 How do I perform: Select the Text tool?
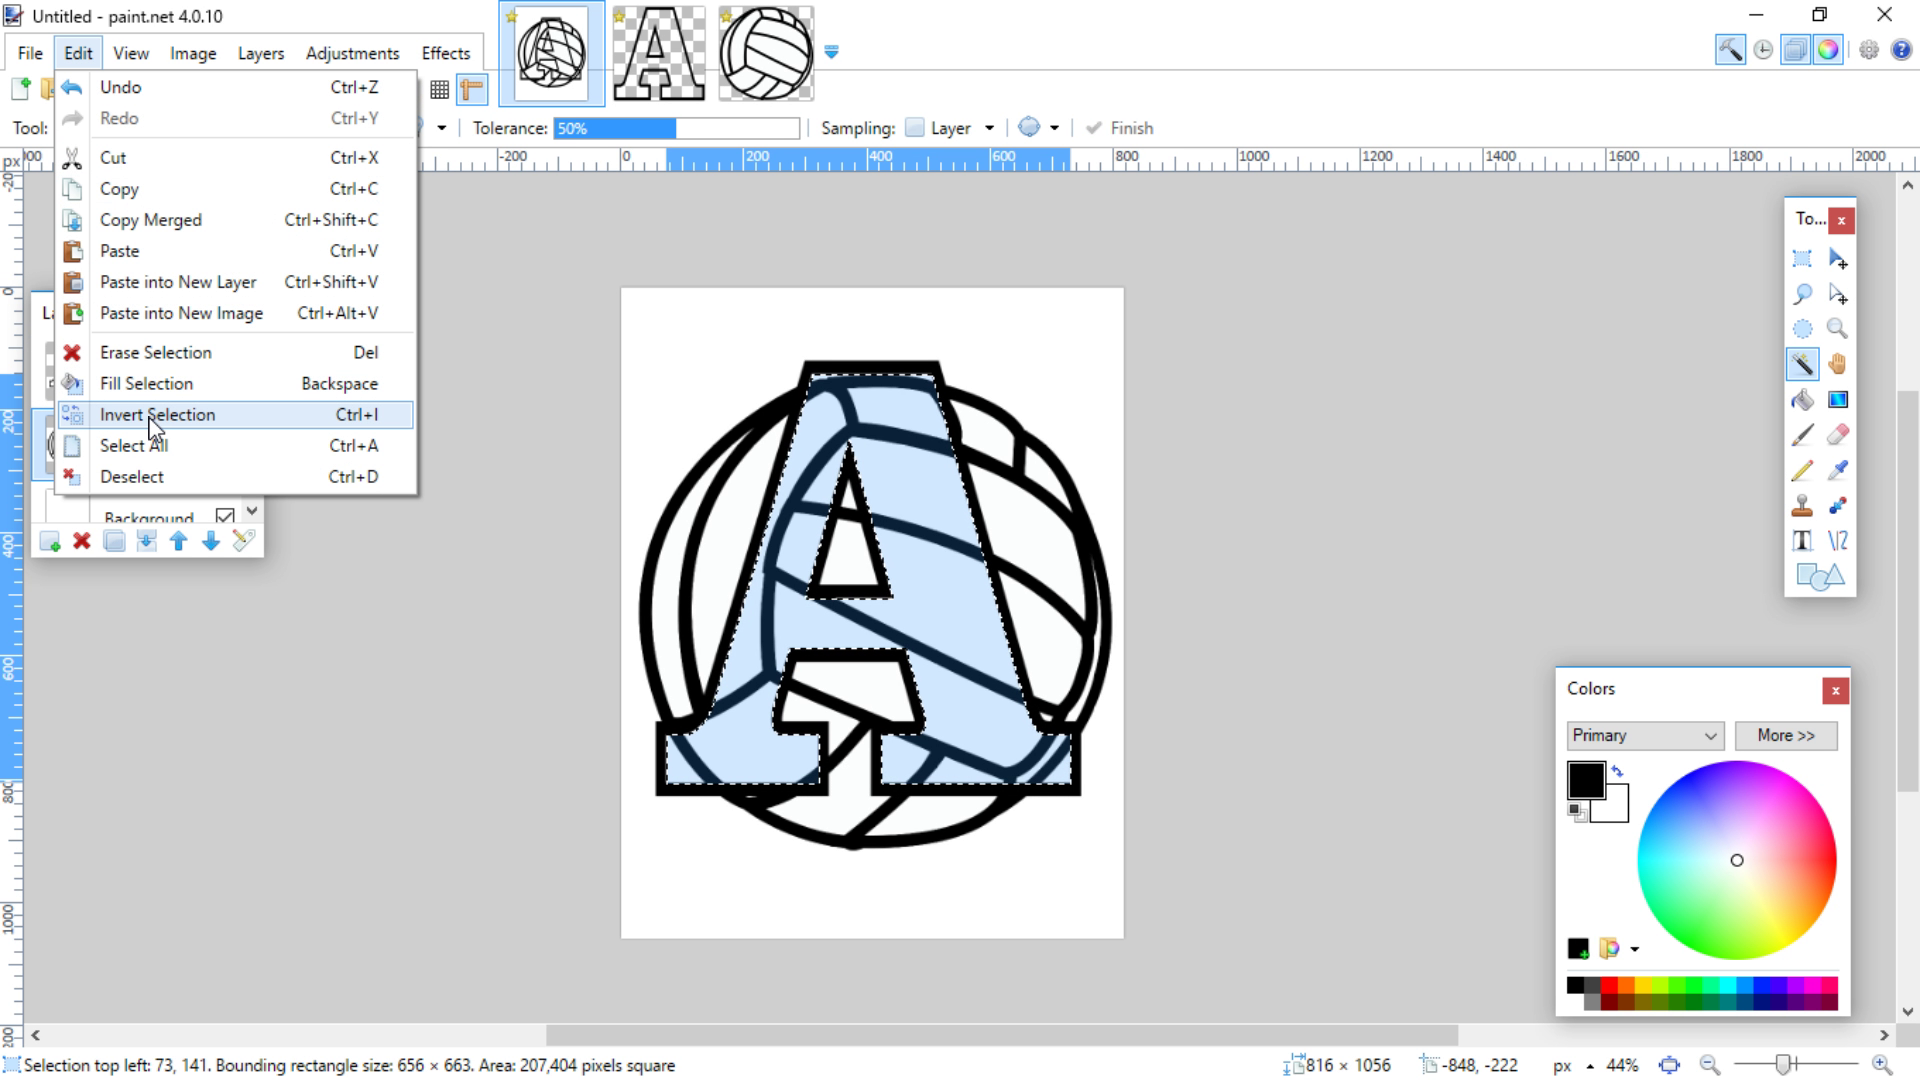click(x=1802, y=541)
